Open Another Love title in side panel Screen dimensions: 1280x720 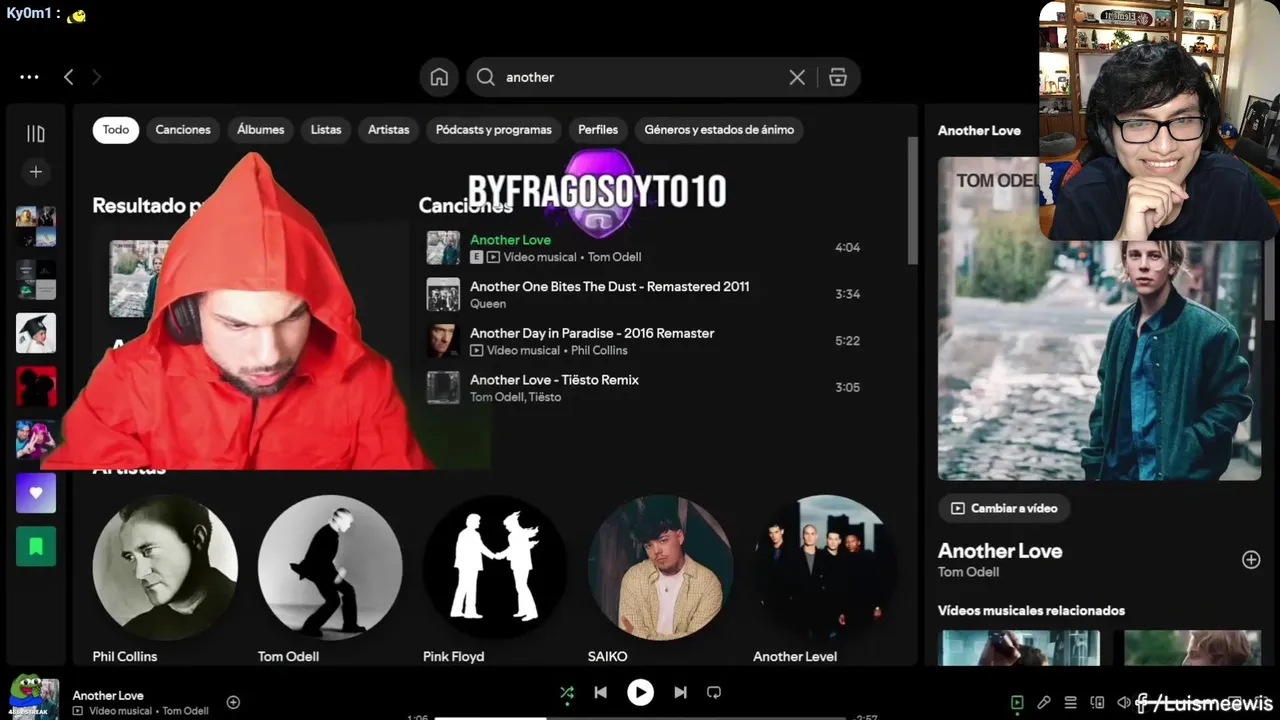pos(1000,551)
